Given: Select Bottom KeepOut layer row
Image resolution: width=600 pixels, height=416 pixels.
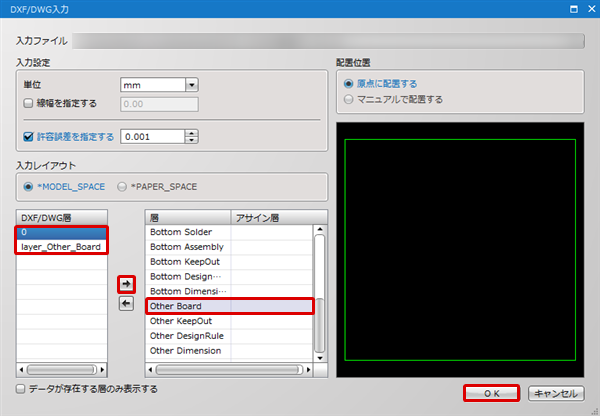Looking at the screenshot, I should pyautogui.click(x=229, y=262).
